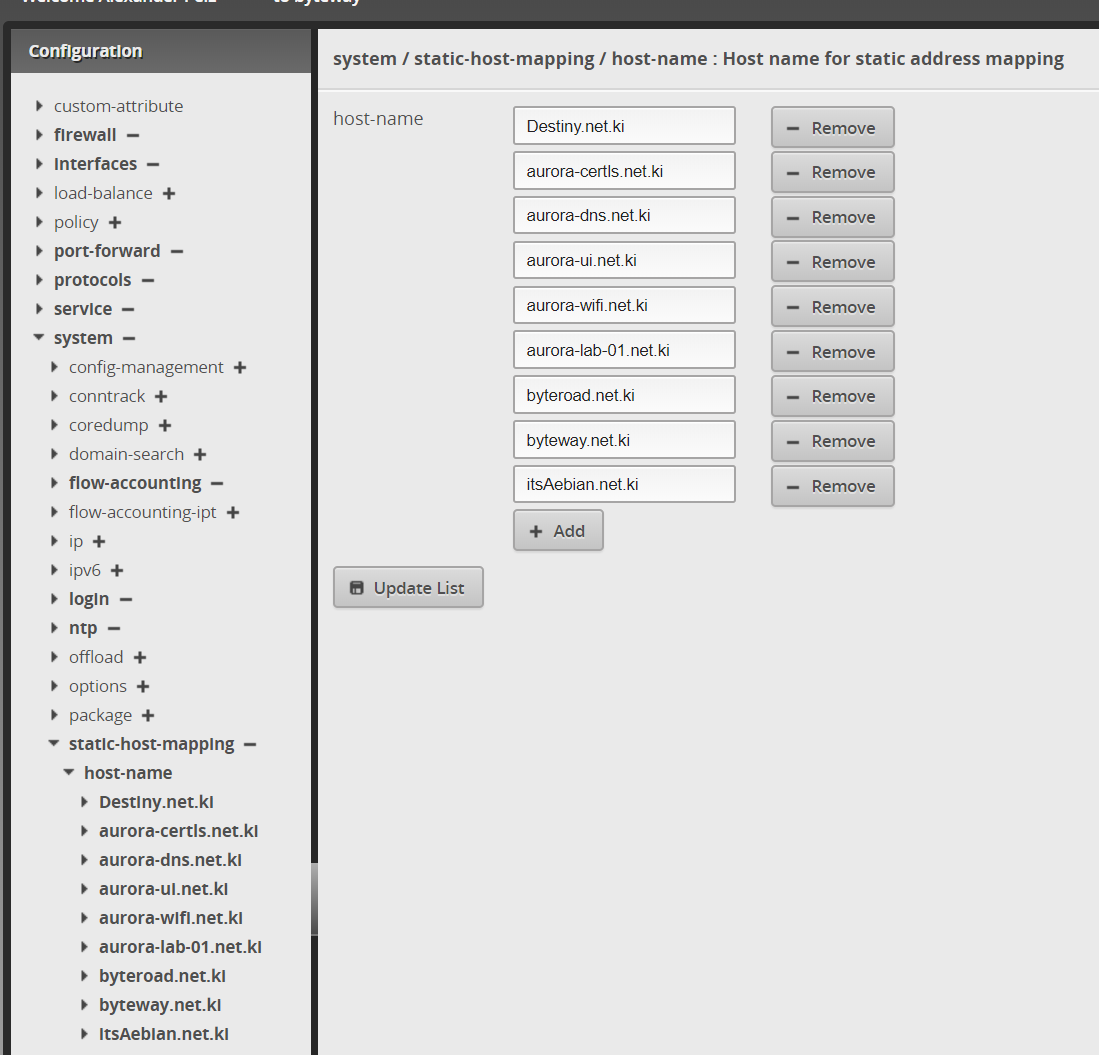Remove the itsAebian.net.ki host entry
This screenshot has height=1055, width=1099.
(832, 486)
